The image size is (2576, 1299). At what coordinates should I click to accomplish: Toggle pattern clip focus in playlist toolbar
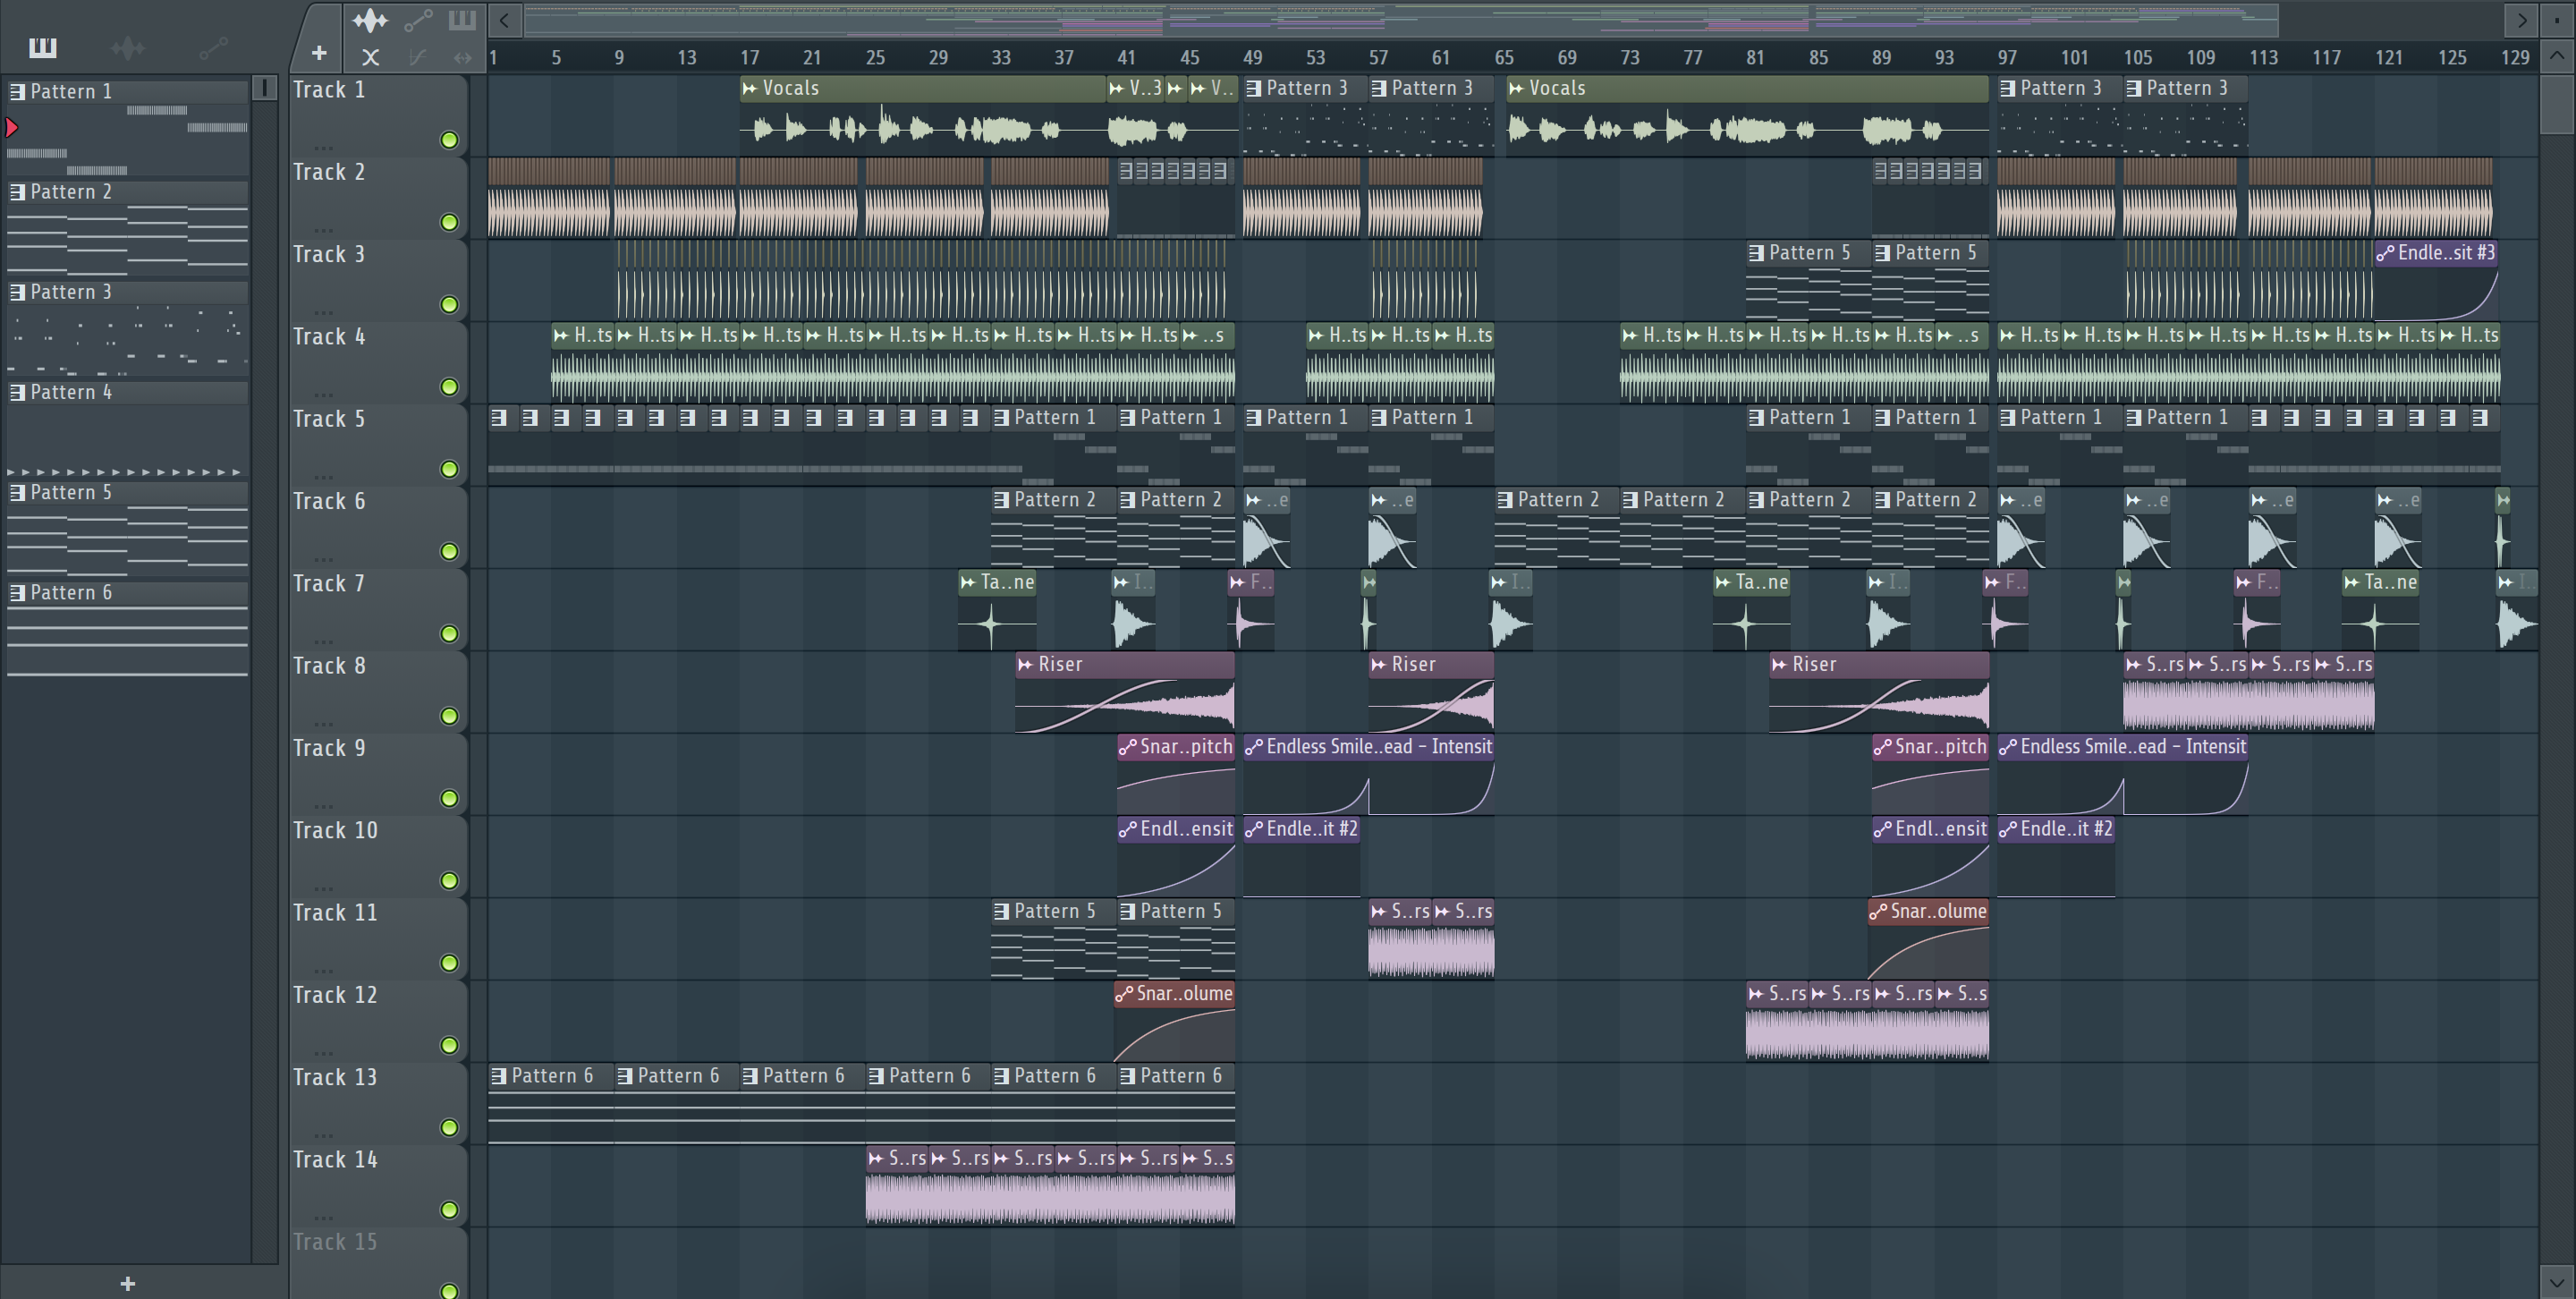point(462,19)
